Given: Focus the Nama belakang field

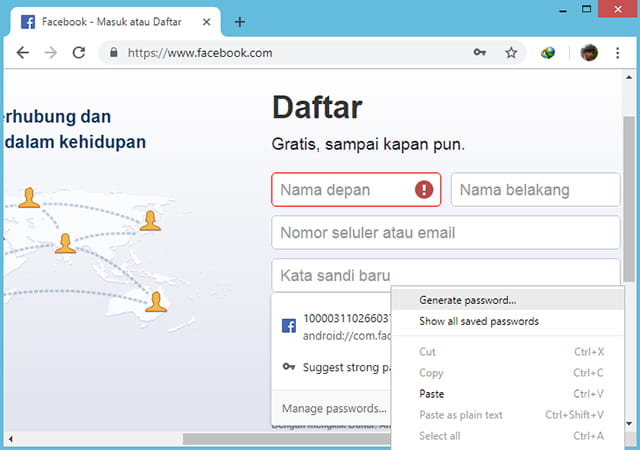Looking at the screenshot, I should (x=535, y=189).
